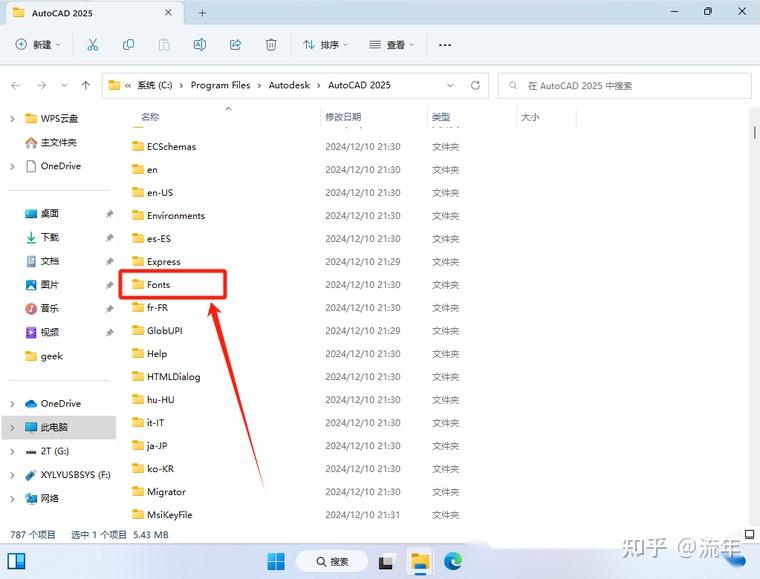Open the Windows Start button
This screenshot has width=760, height=579.
(x=276, y=562)
